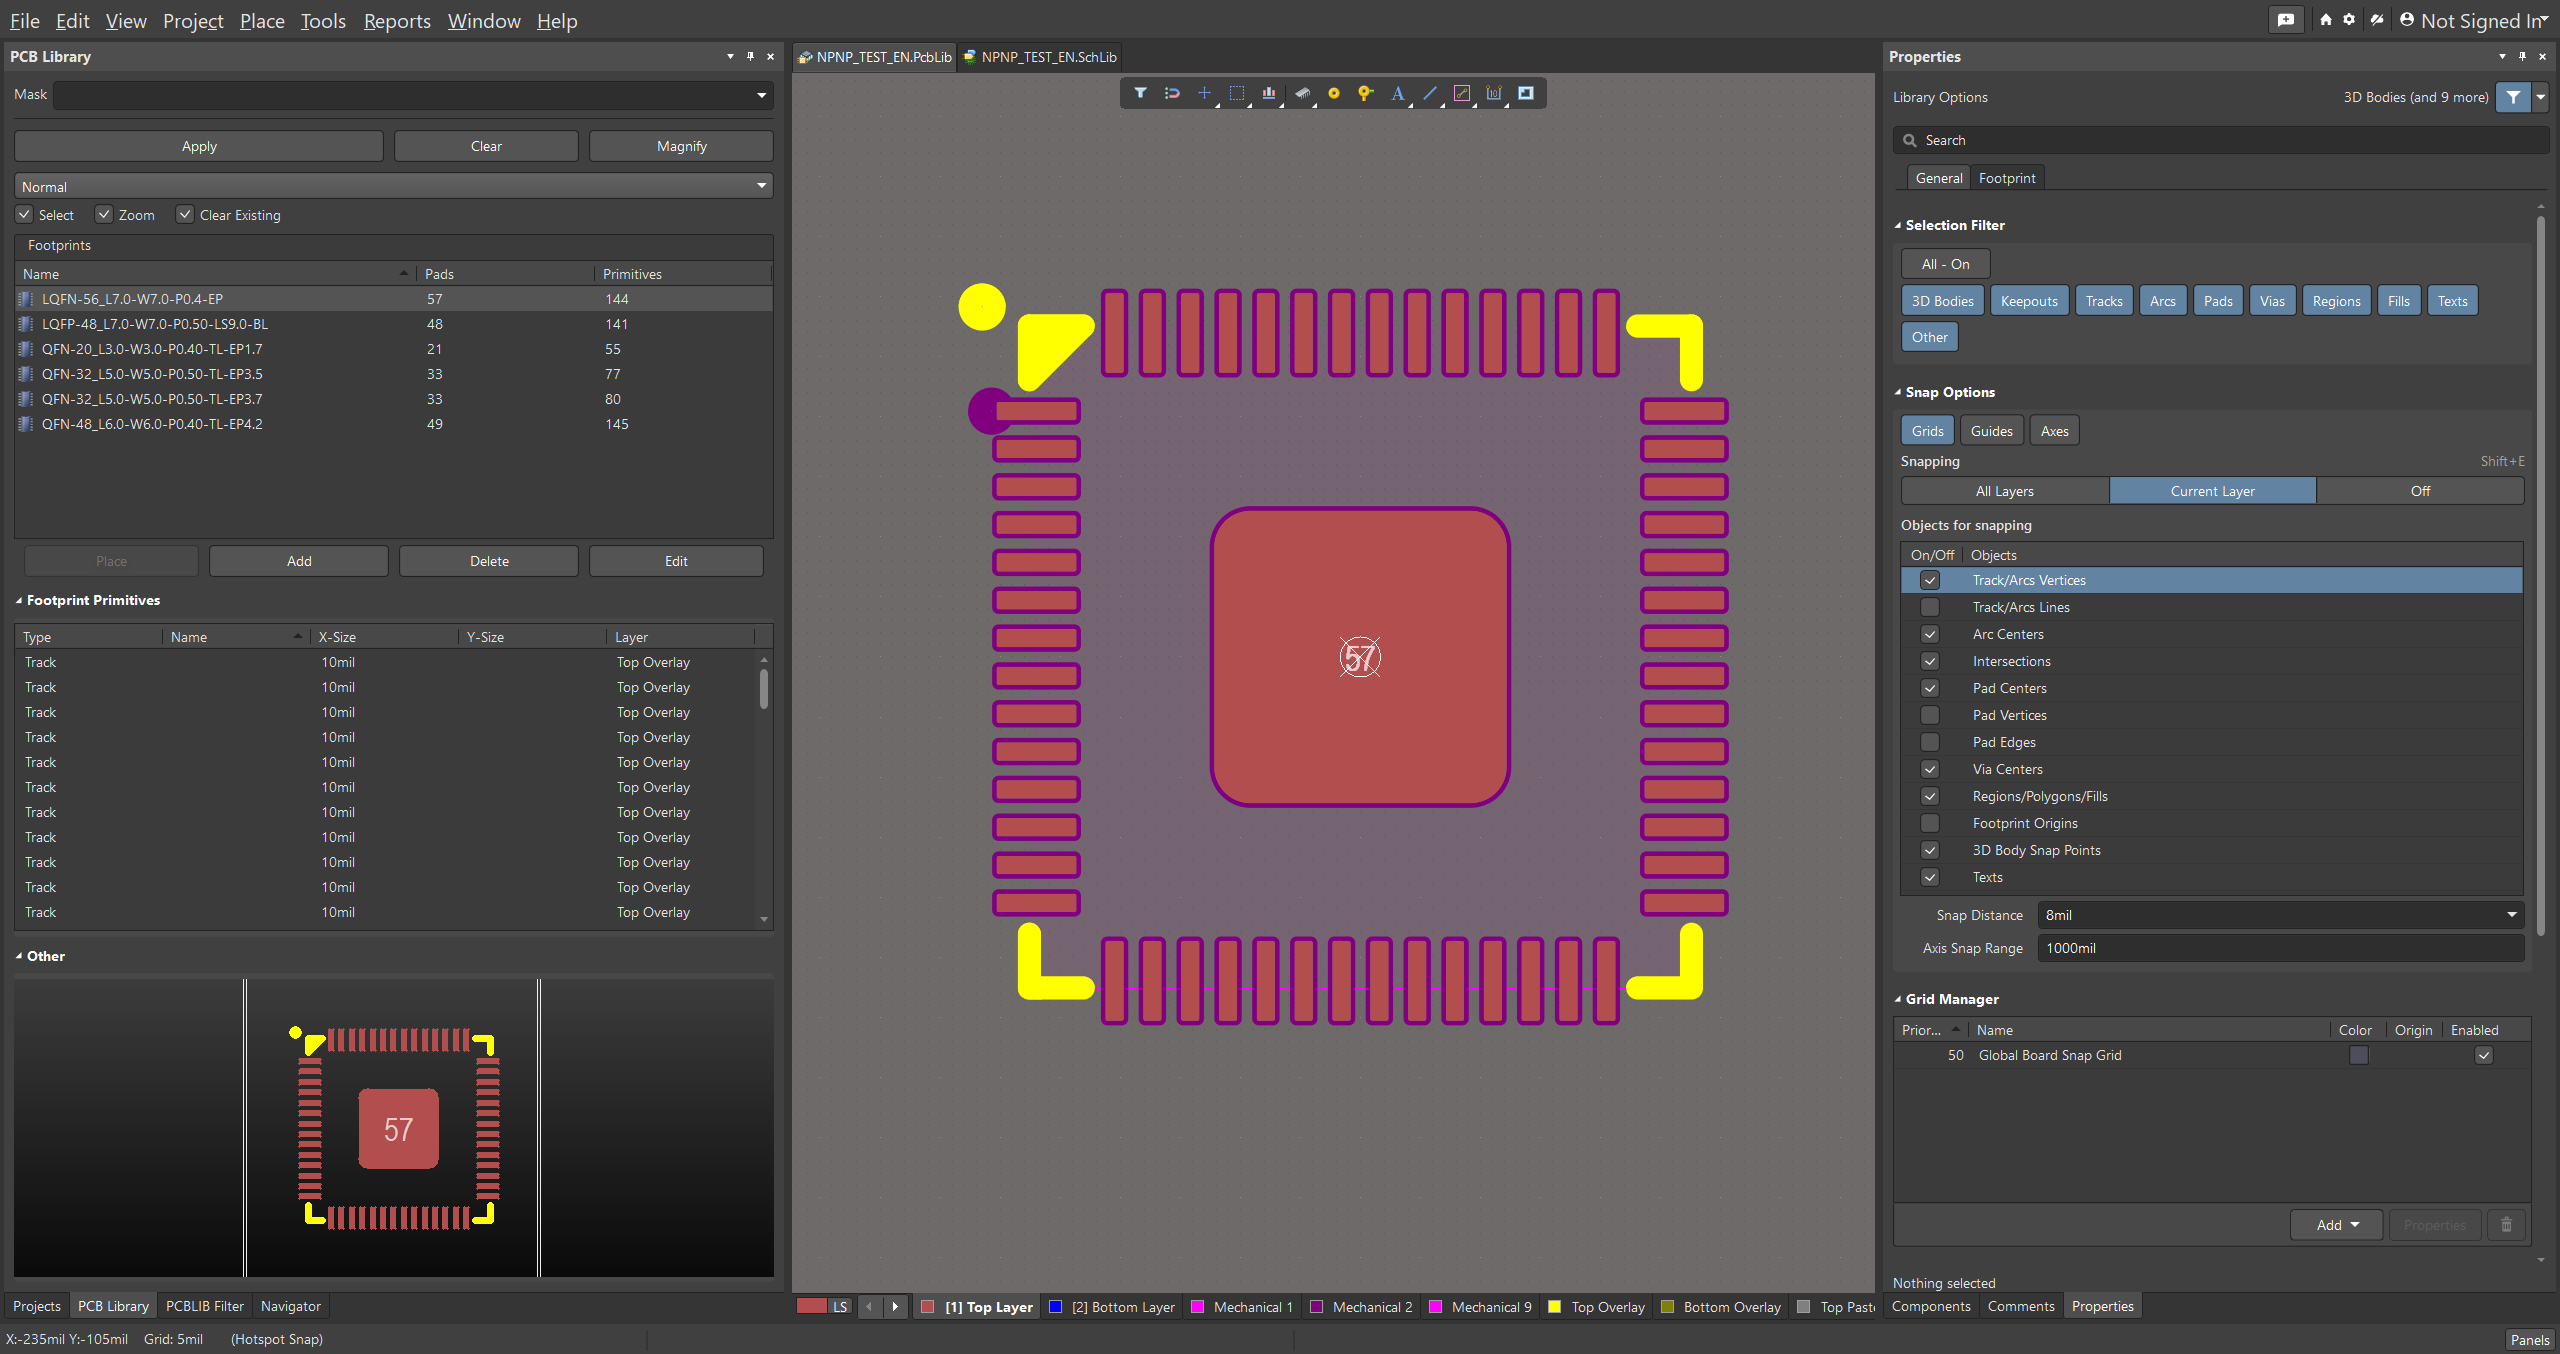Open the Normal mode dropdown

(762, 186)
